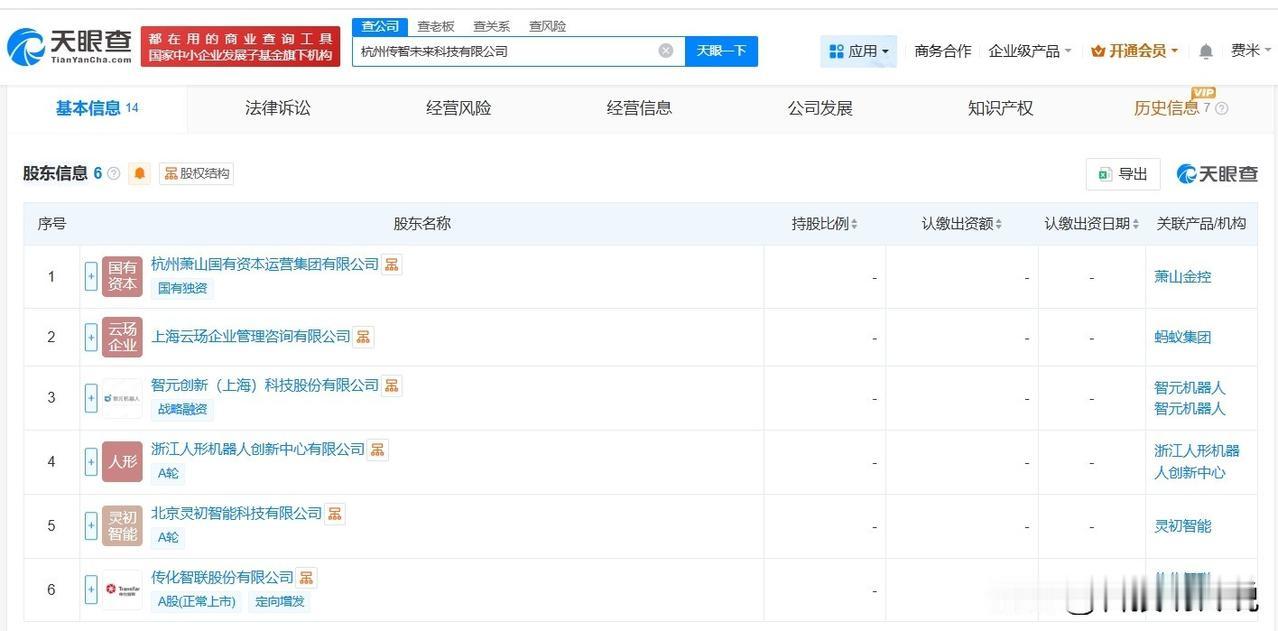This screenshot has height=631, width=1278.
Task: Select the 查关系 search mode tab
Action: pyautogui.click(x=492, y=26)
